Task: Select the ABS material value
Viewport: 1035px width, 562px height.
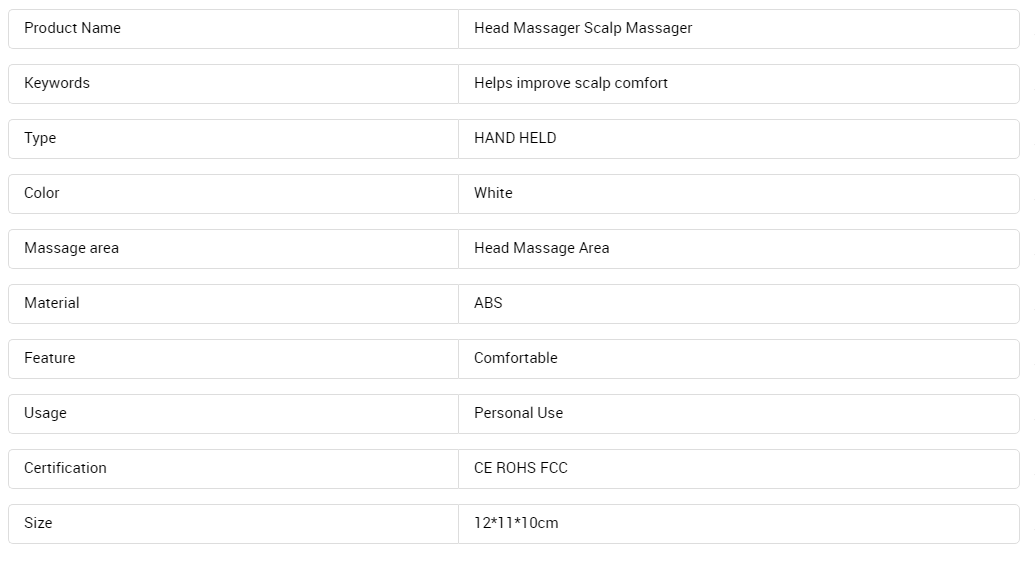Action: point(488,303)
